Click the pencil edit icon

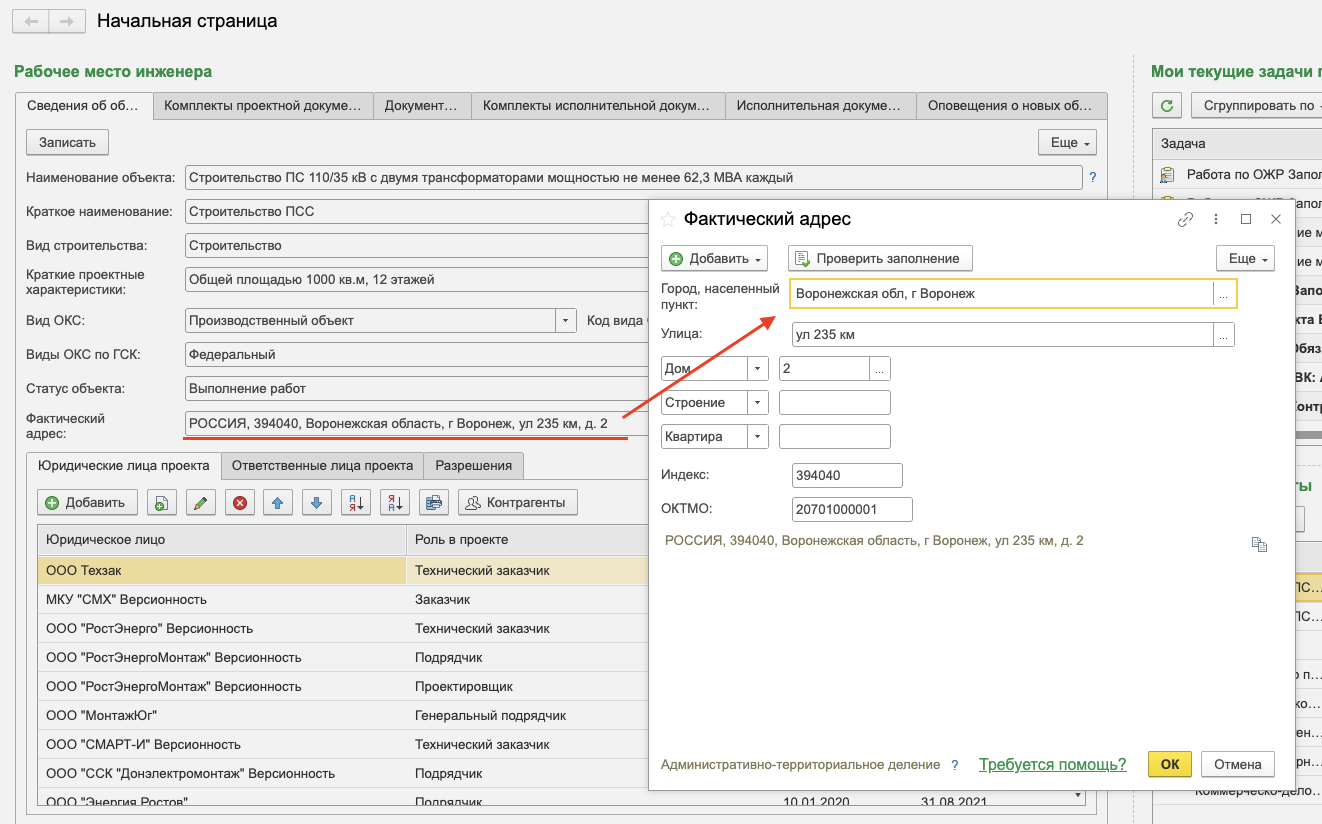201,502
